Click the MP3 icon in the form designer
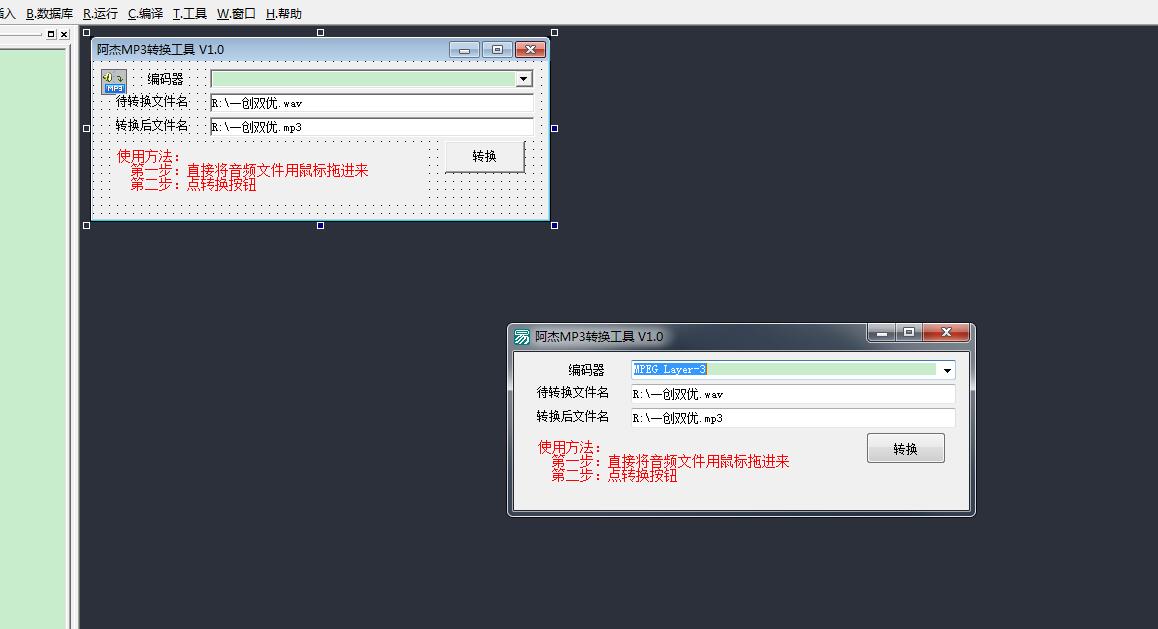This screenshot has width=1158, height=629. (x=114, y=81)
